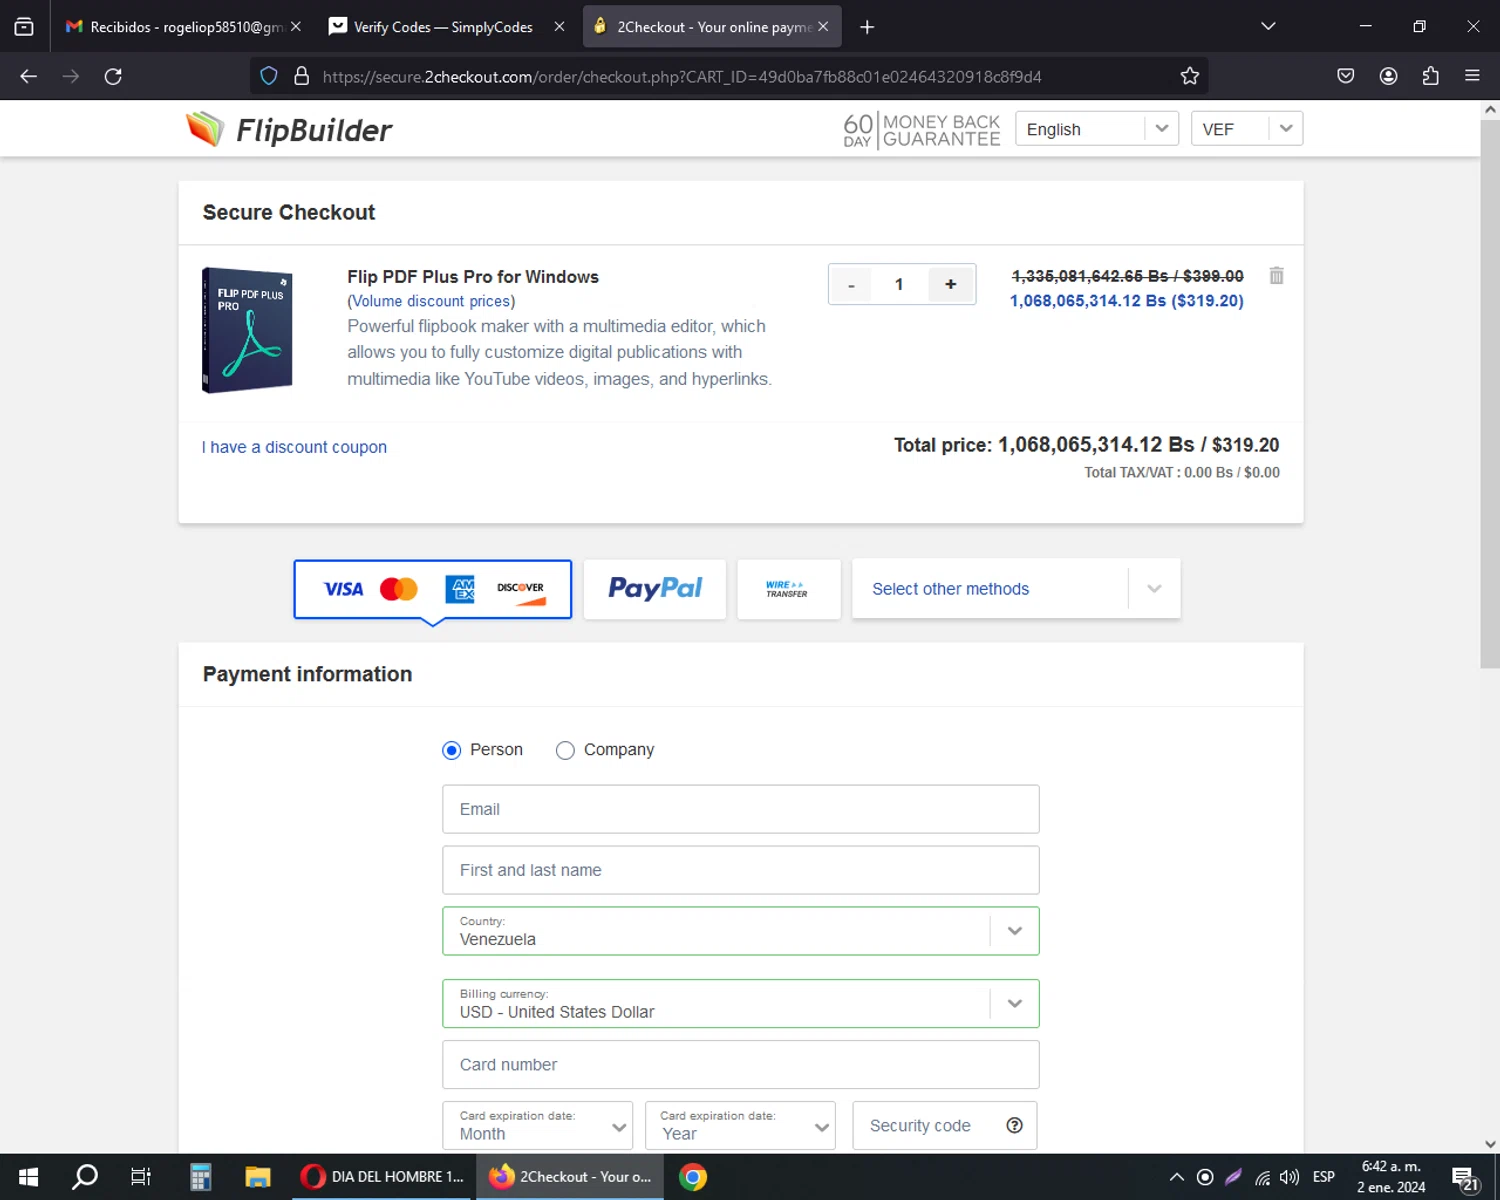This screenshot has height=1200, width=1500.
Task: Open the notification center icon
Action: (1464, 1178)
